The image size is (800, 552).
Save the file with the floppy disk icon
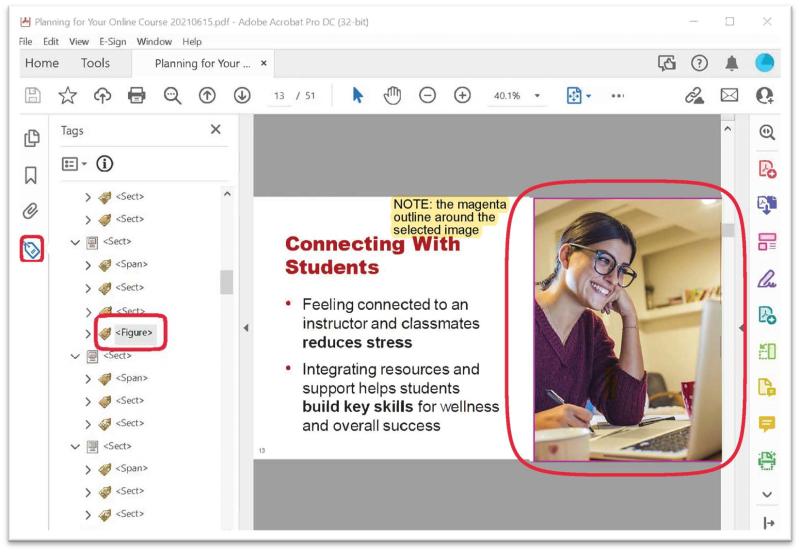pyautogui.click(x=33, y=95)
